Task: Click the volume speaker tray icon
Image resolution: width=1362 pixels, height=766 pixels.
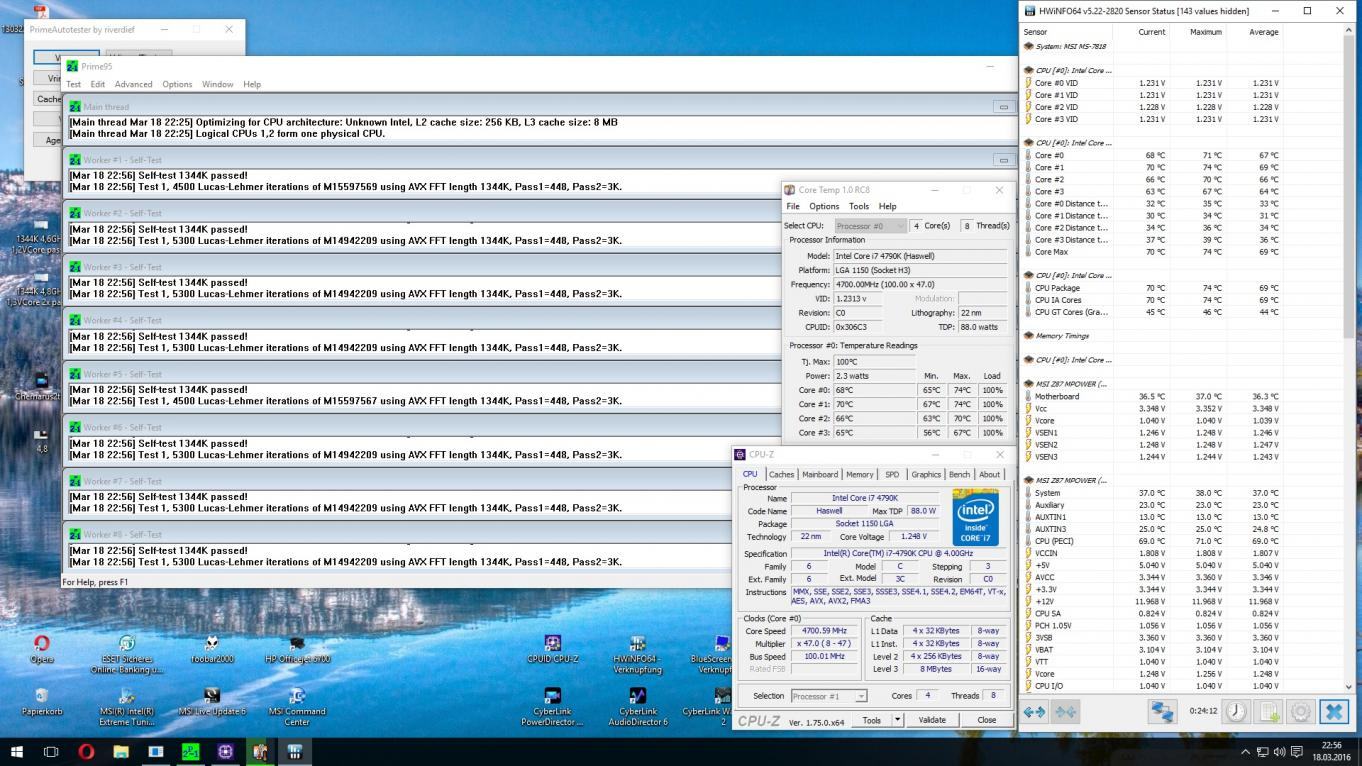Action: [x=1279, y=752]
